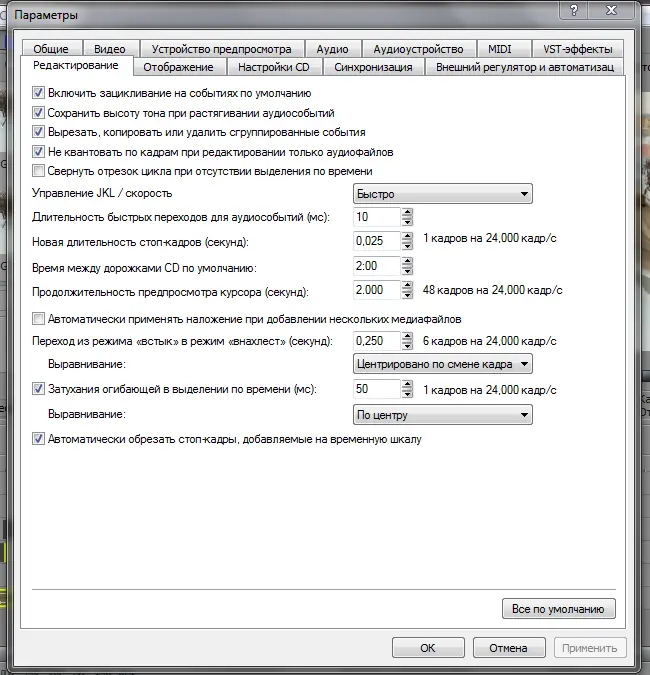Open Внешний регулятор и автоматизац tab
The image size is (650, 675).
point(525,67)
